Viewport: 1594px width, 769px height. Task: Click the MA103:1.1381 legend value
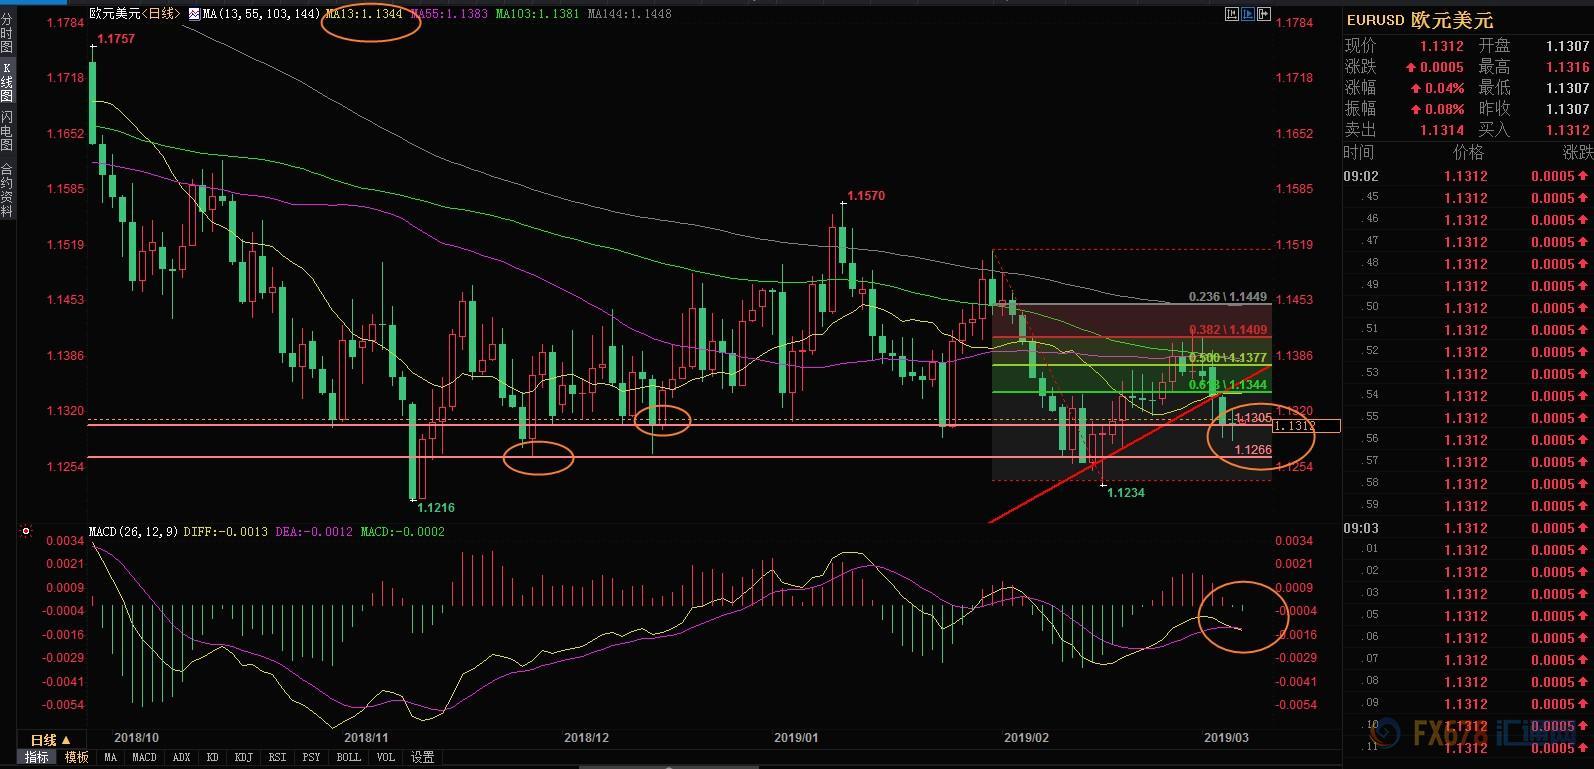click(537, 14)
